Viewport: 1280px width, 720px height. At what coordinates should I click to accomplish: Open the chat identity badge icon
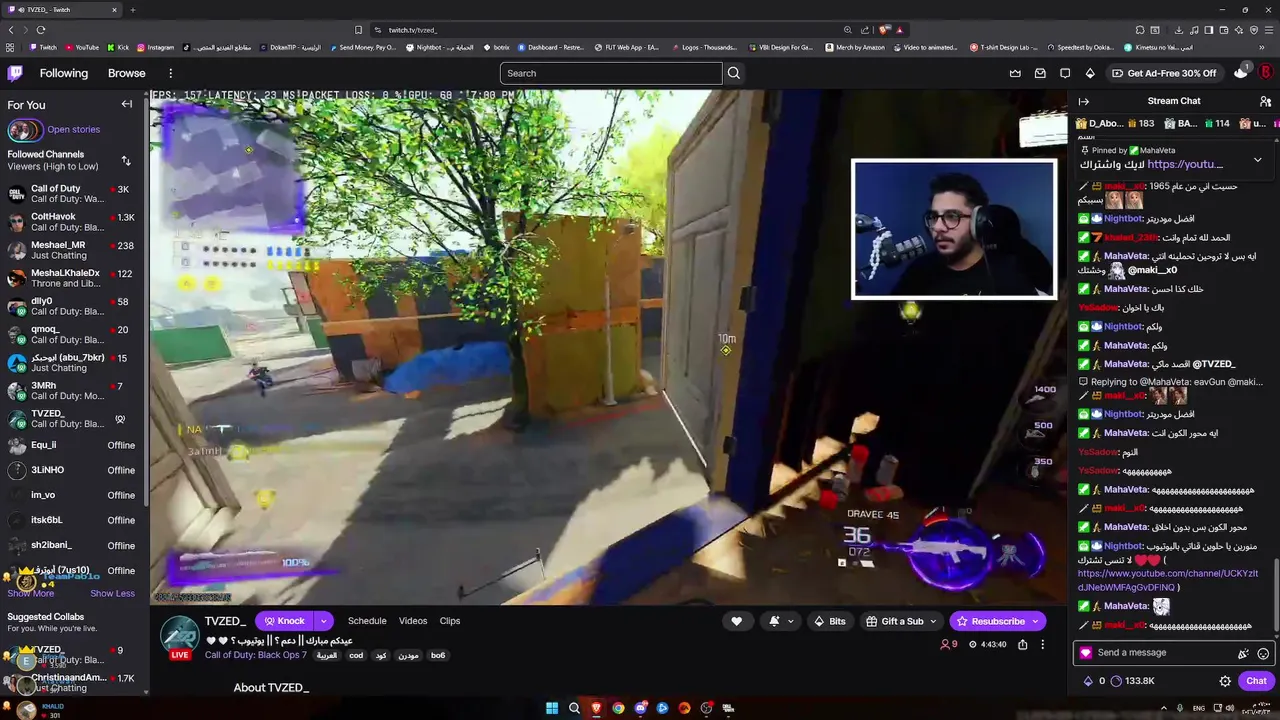pyautogui.click(x=1086, y=653)
